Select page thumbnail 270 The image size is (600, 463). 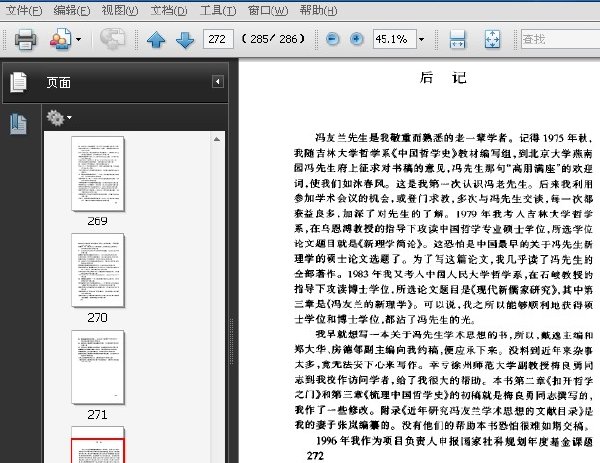click(x=98, y=270)
